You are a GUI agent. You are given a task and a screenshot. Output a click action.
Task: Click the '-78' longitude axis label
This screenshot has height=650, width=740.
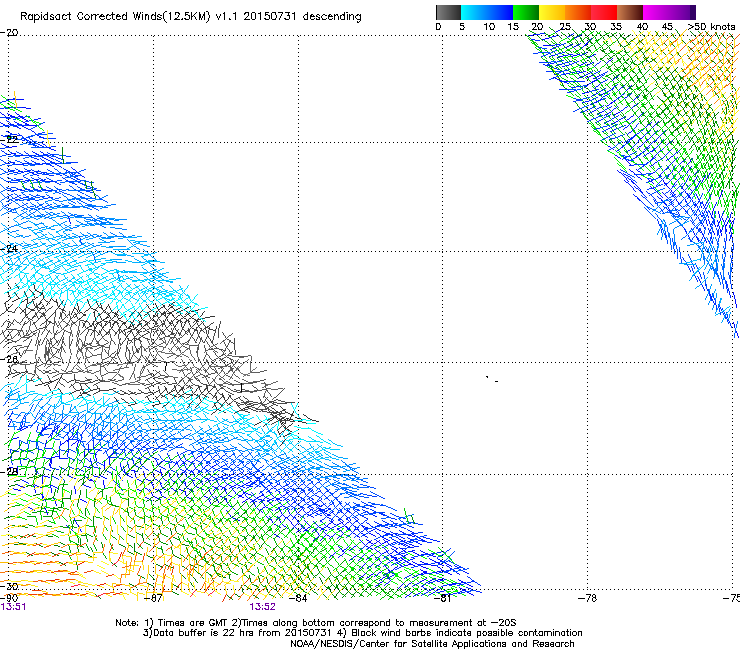[x=588, y=598]
